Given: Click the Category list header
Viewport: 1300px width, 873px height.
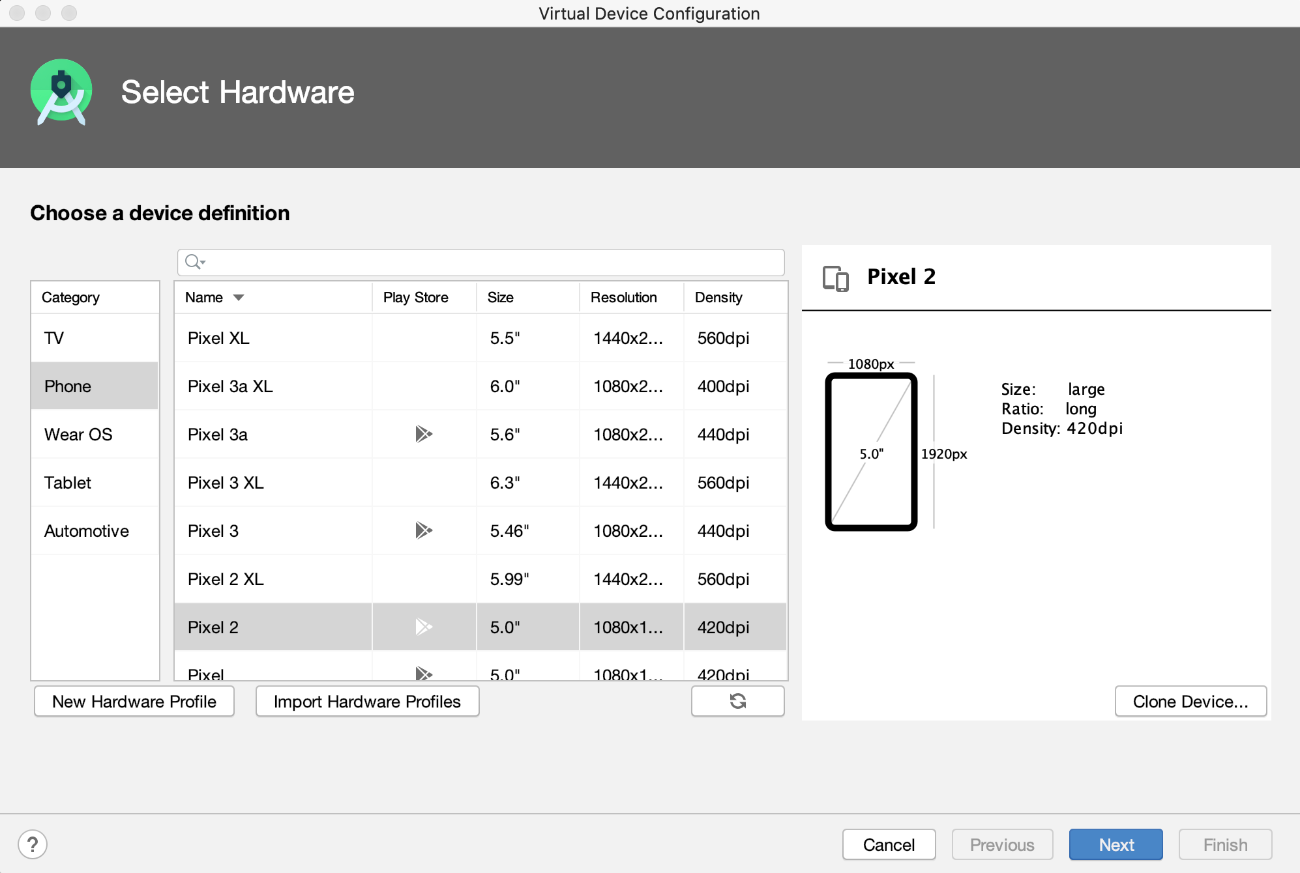Looking at the screenshot, I should pos(95,297).
